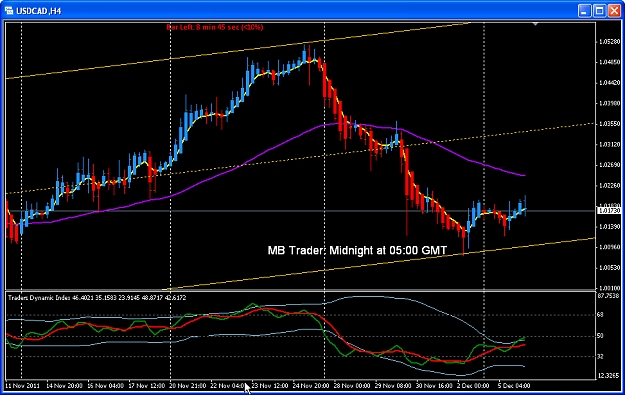Click the 50 level on indicator scale

point(601,336)
